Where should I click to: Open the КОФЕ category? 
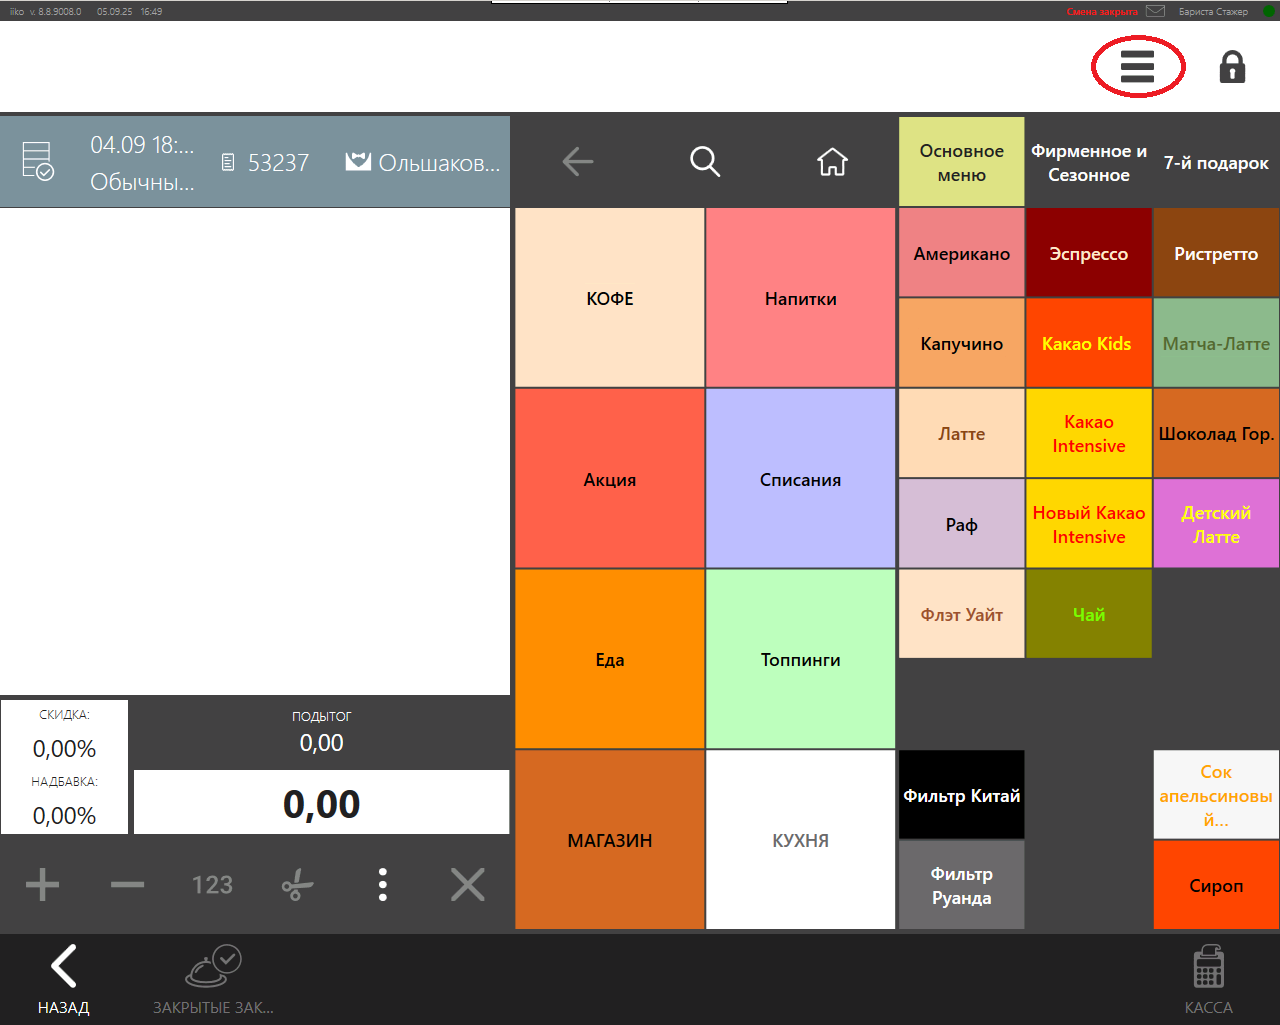click(x=609, y=298)
